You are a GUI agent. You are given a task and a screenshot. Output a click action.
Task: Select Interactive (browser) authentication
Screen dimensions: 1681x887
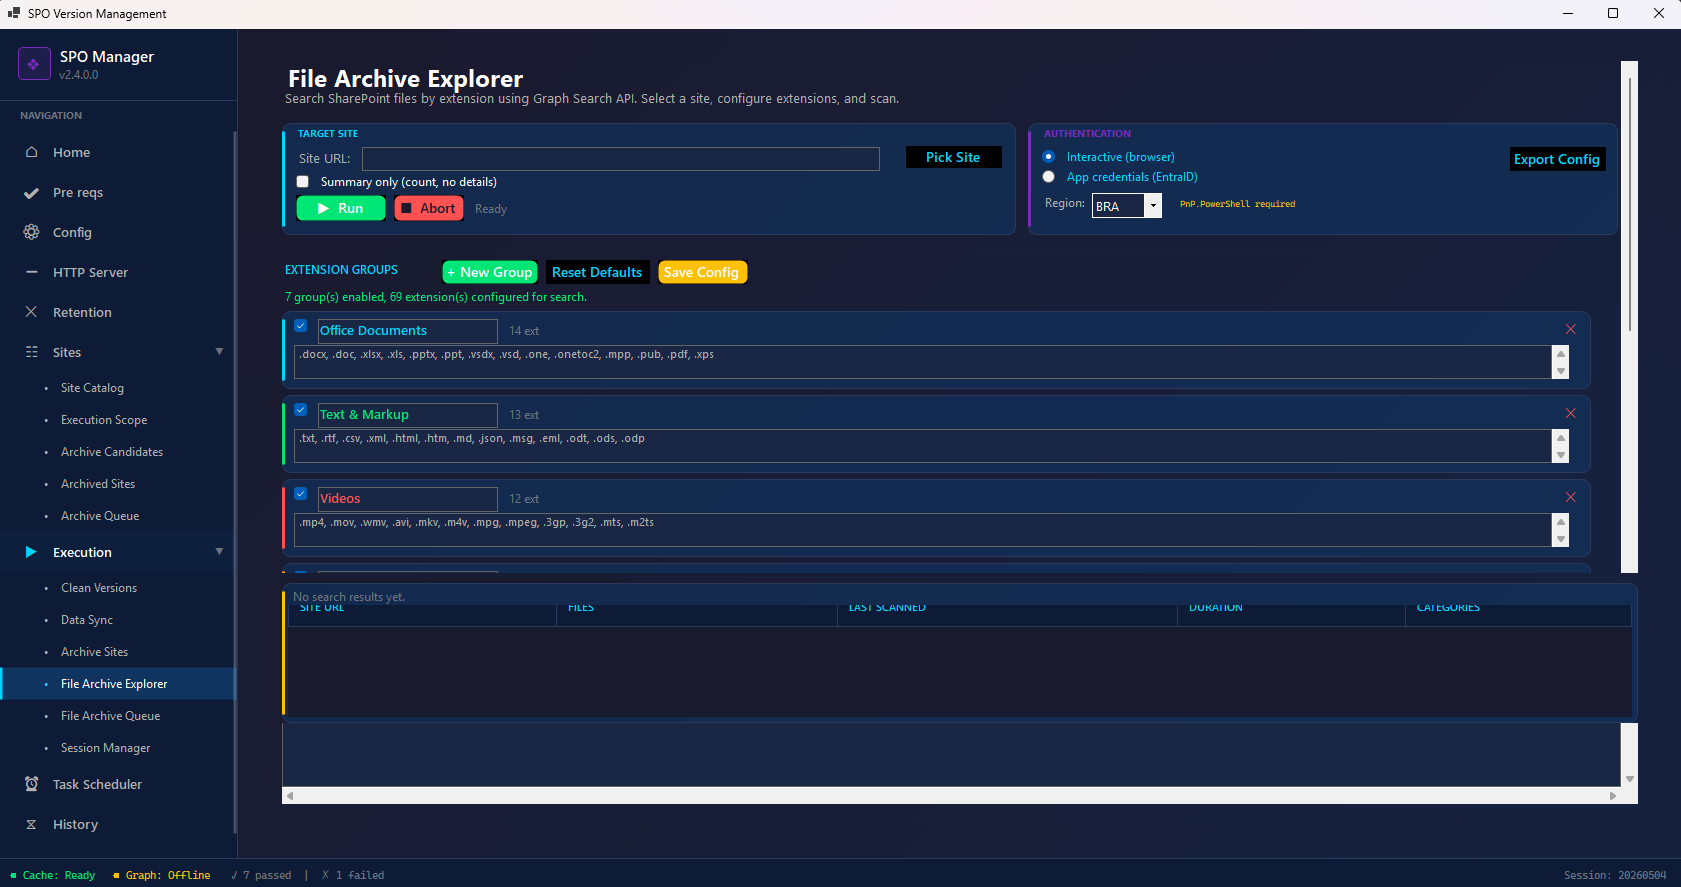tap(1049, 157)
